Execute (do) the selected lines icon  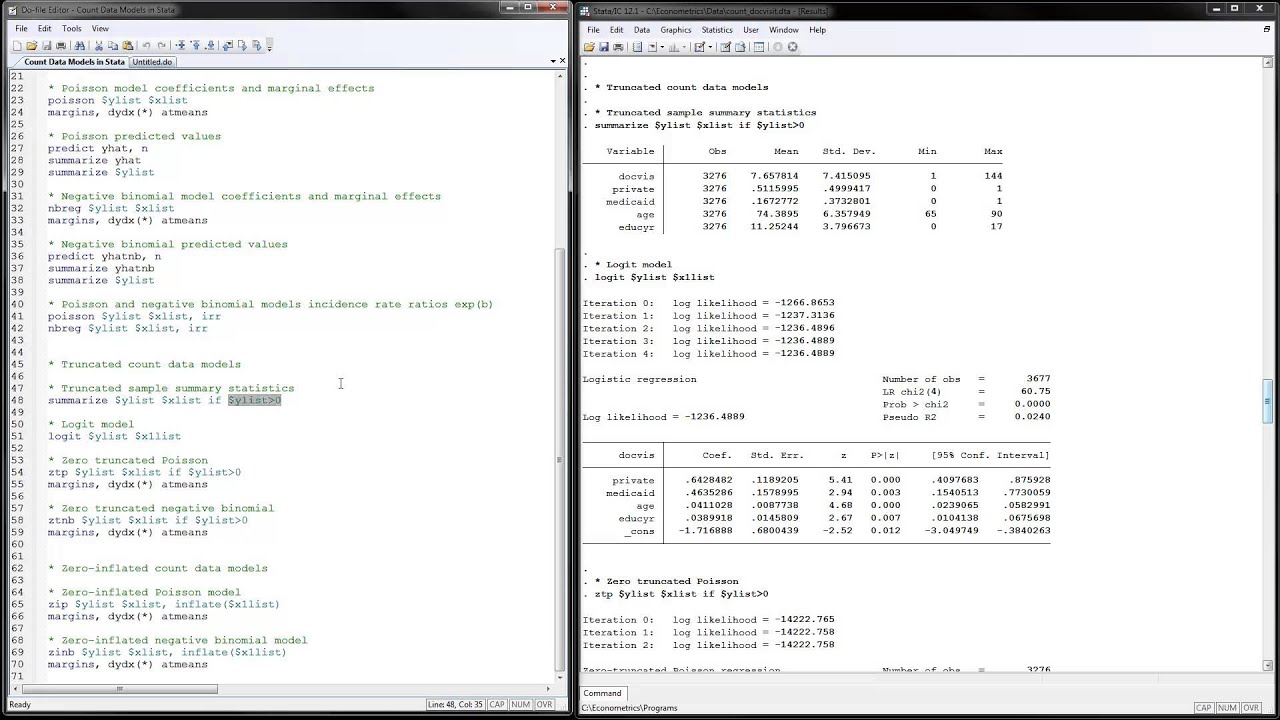(242, 45)
